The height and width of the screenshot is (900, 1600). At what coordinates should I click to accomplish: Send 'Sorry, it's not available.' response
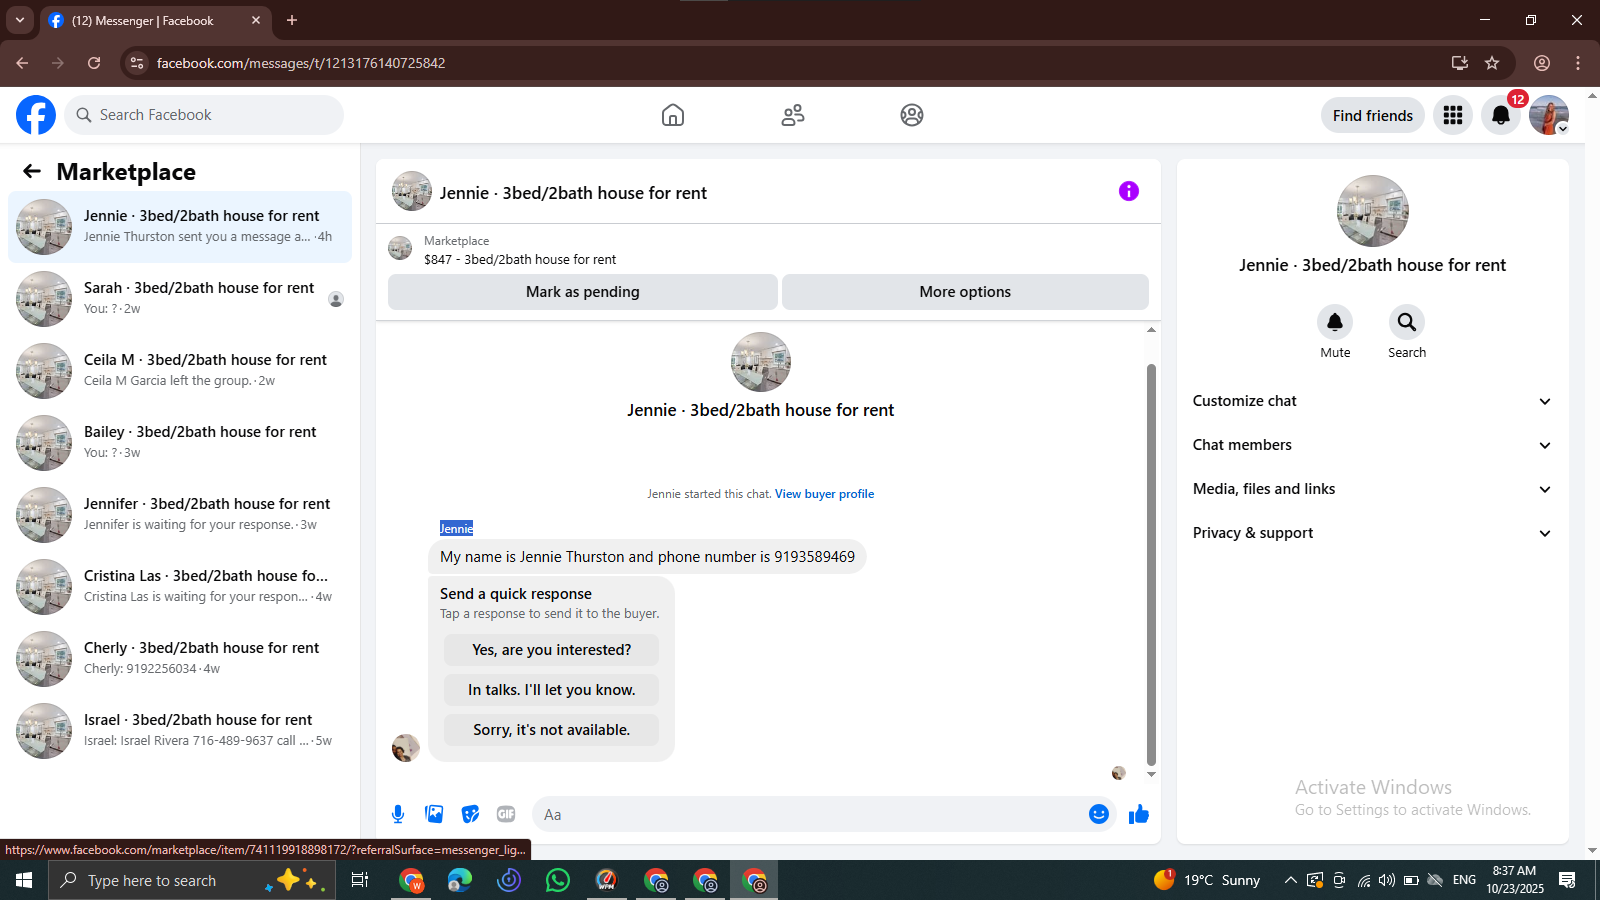pos(552,730)
